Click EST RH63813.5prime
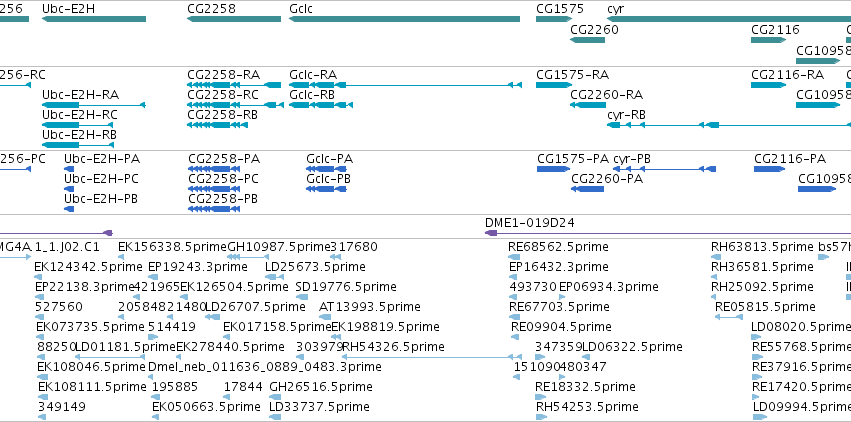This screenshot has height=422, width=851. pyautogui.click(x=715, y=257)
